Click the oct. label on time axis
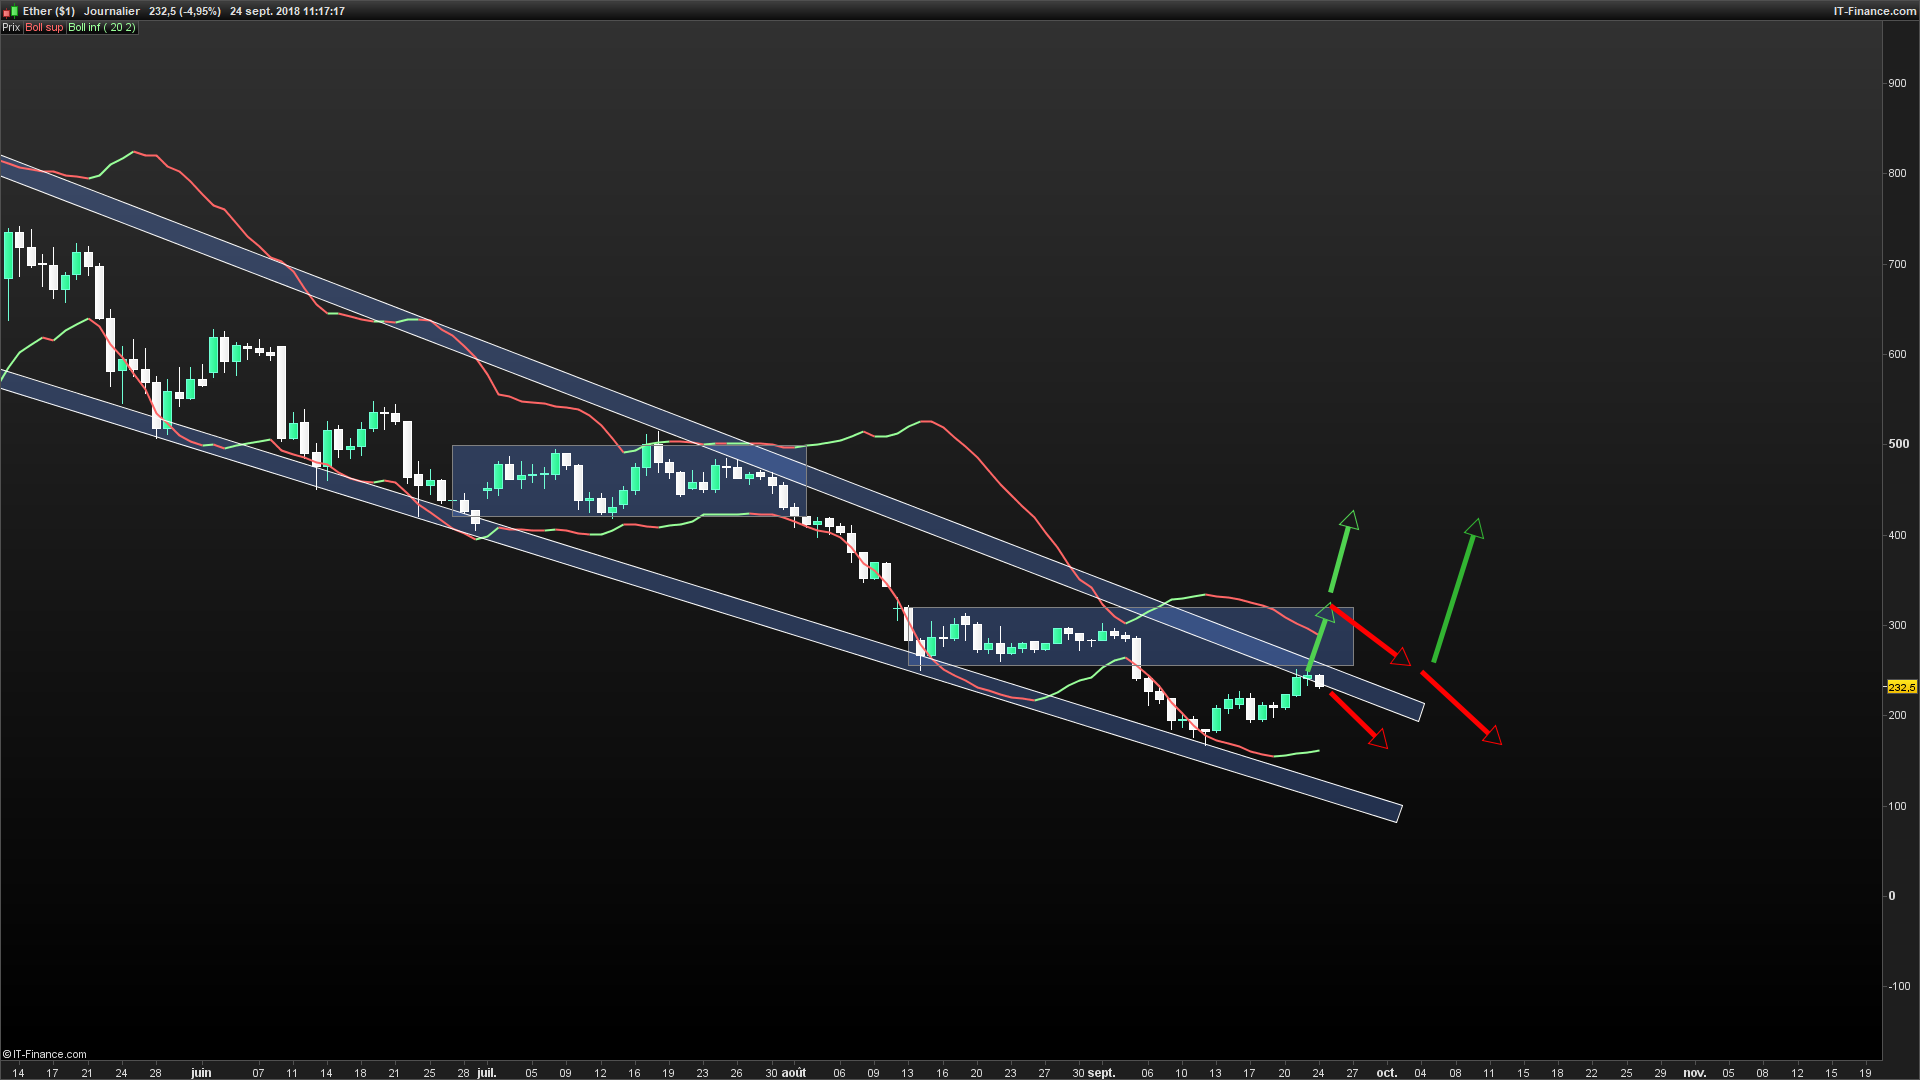 pyautogui.click(x=1386, y=1073)
